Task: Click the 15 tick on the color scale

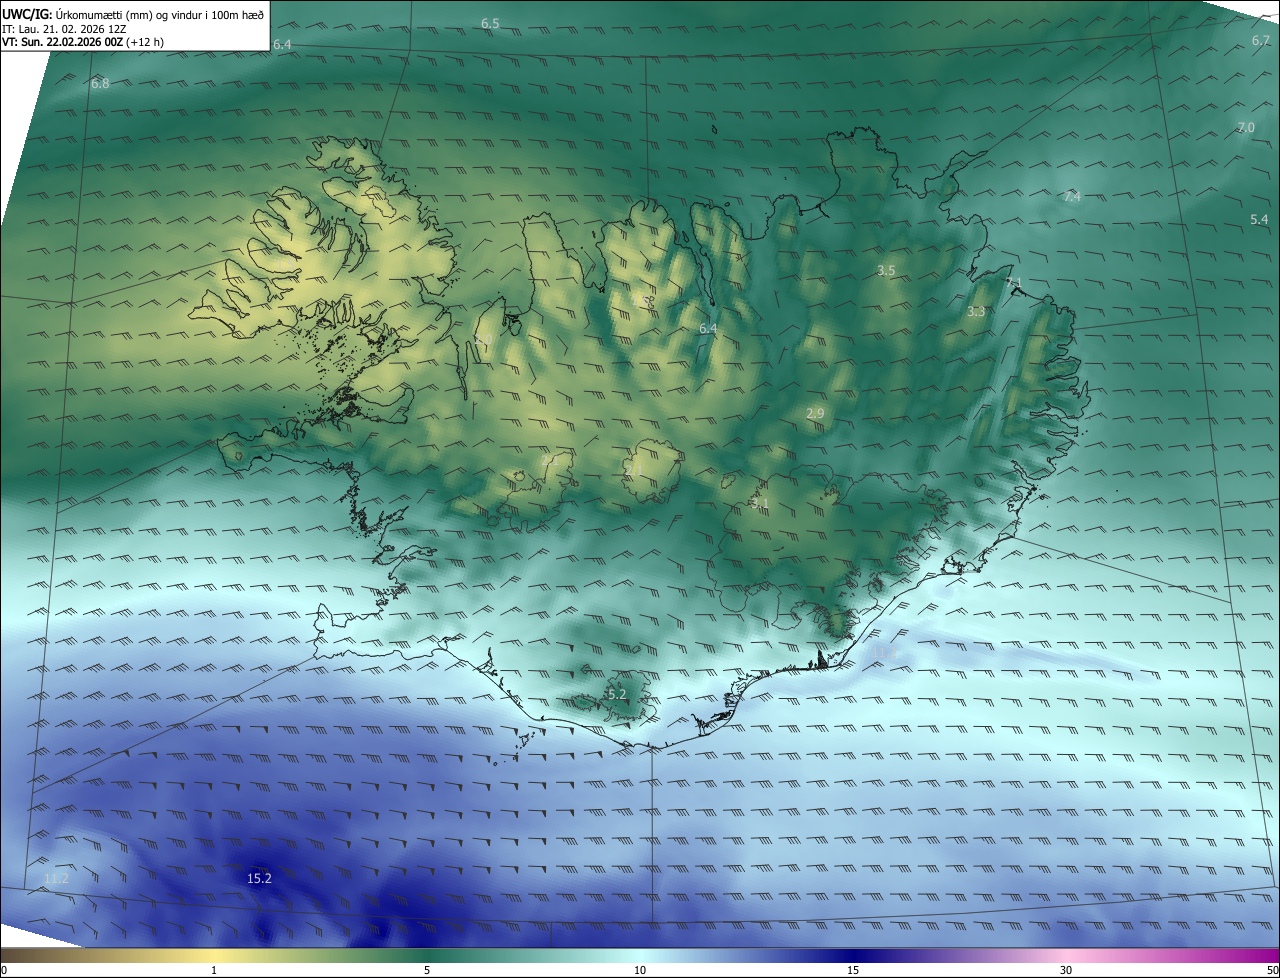Action: pos(853,970)
